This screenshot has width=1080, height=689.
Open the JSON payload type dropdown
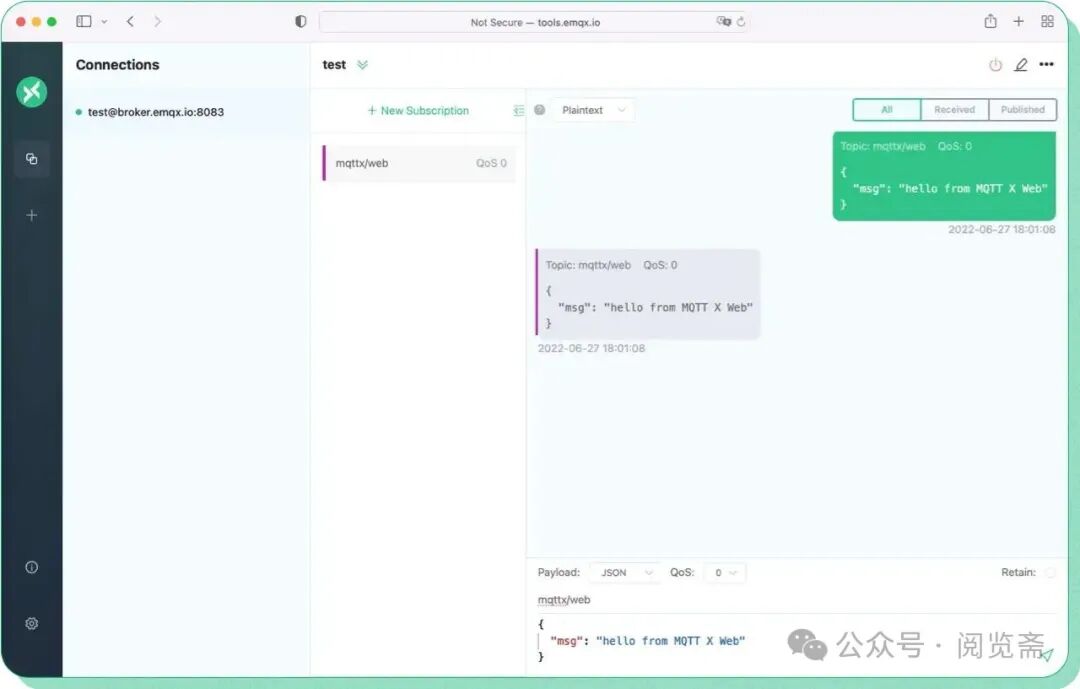624,572
